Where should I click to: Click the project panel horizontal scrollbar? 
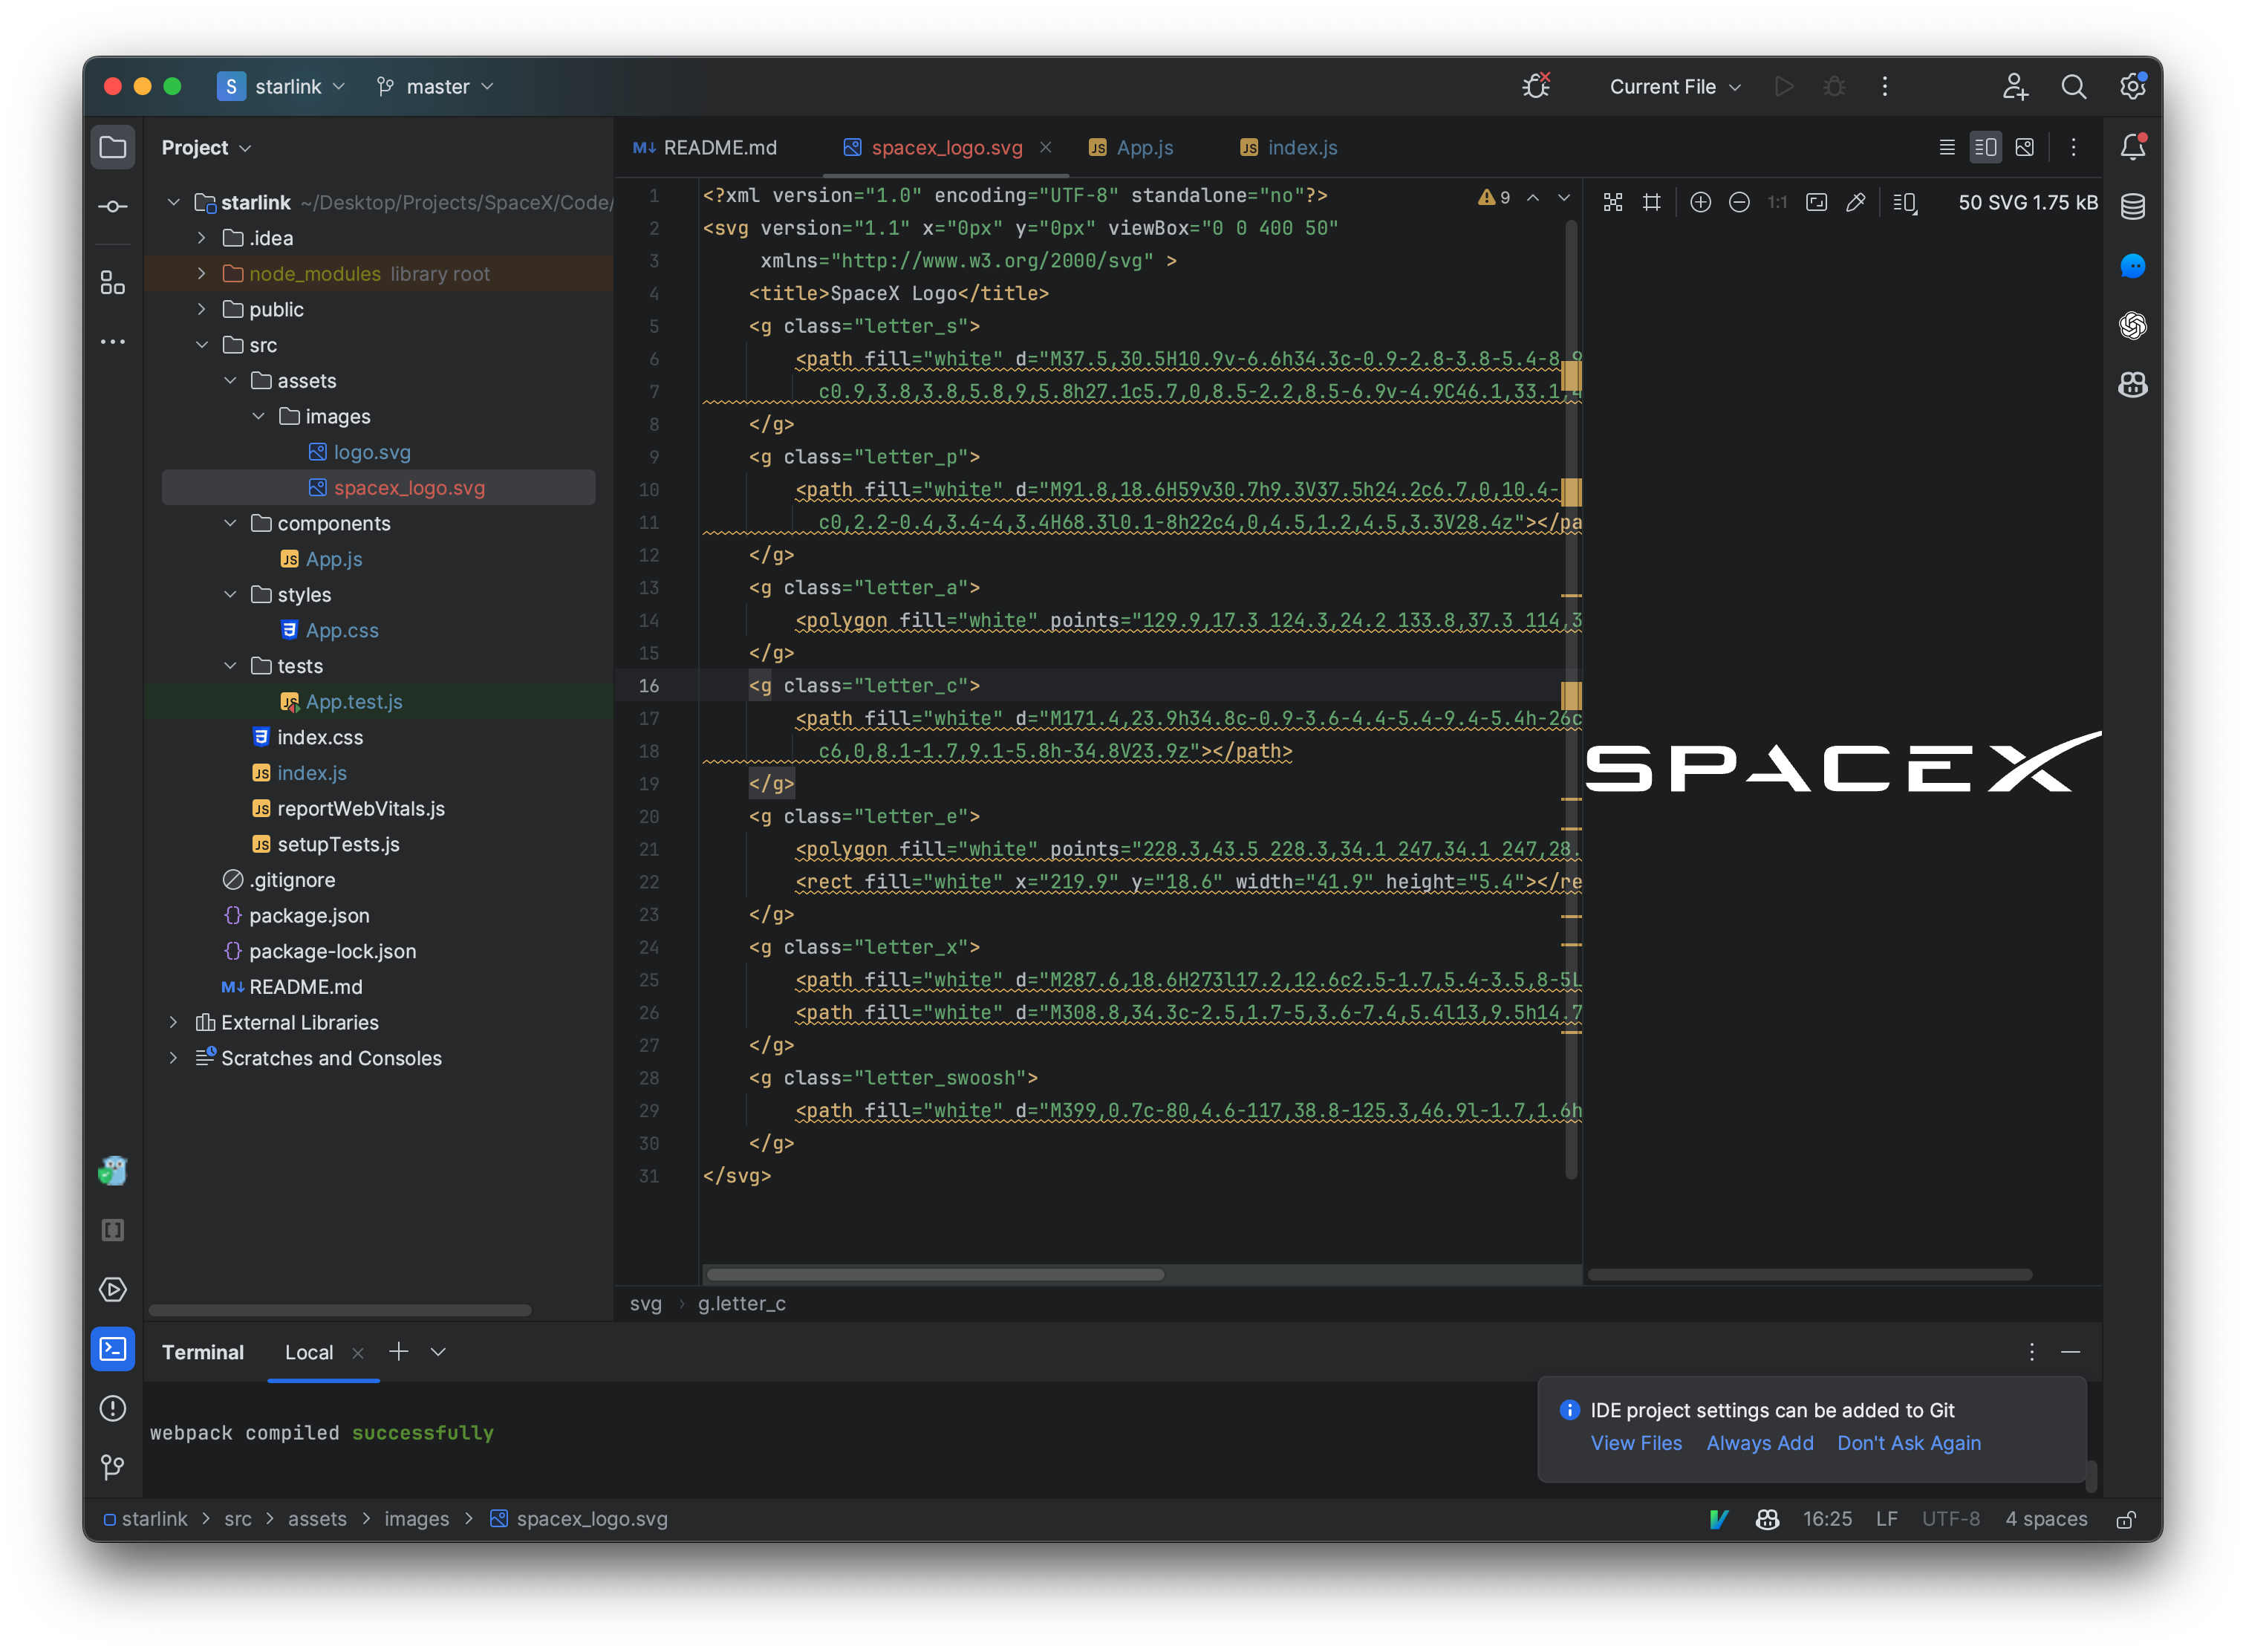[x=340, y=1310]
